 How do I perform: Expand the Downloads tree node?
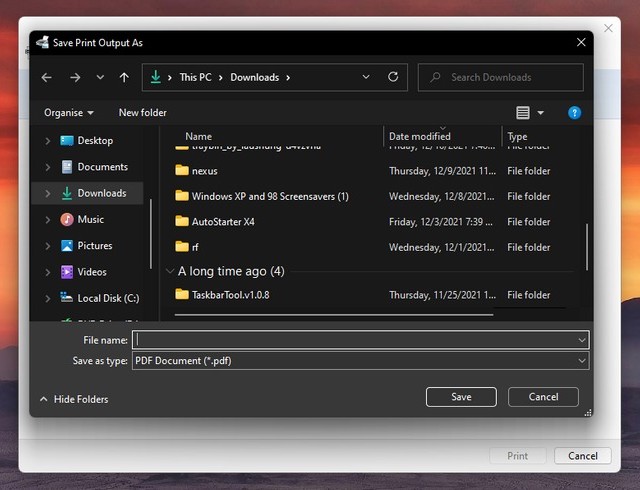click(48, 193)
